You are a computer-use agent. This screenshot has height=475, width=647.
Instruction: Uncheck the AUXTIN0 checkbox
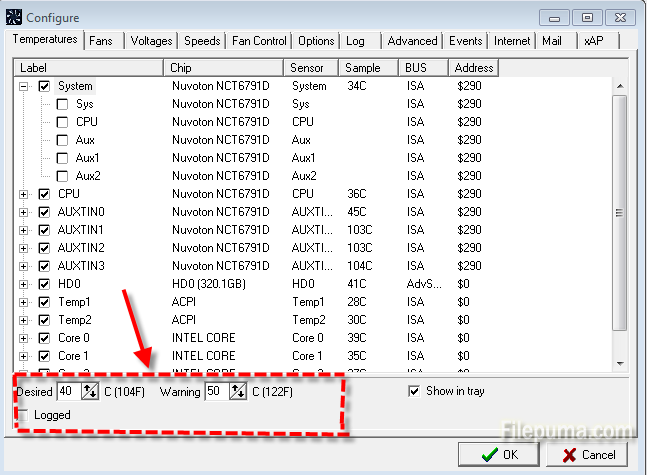(44, 212)
